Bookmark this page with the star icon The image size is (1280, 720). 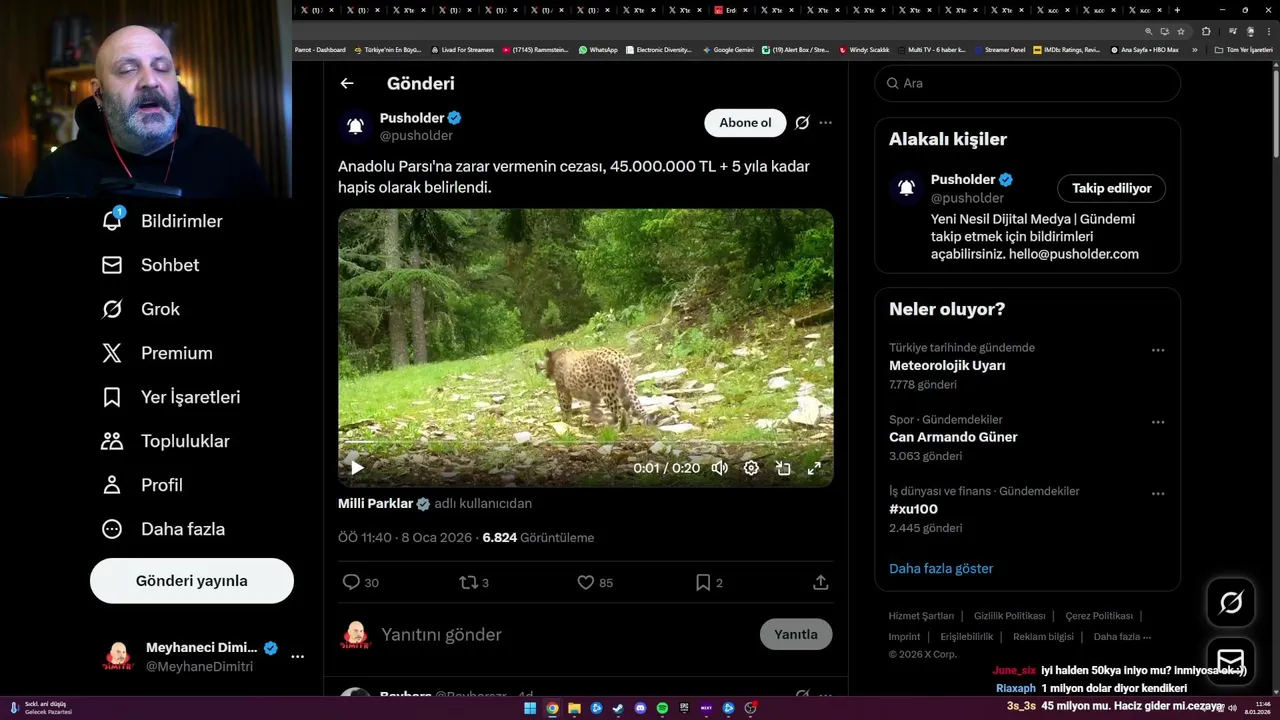(1180, 31)
